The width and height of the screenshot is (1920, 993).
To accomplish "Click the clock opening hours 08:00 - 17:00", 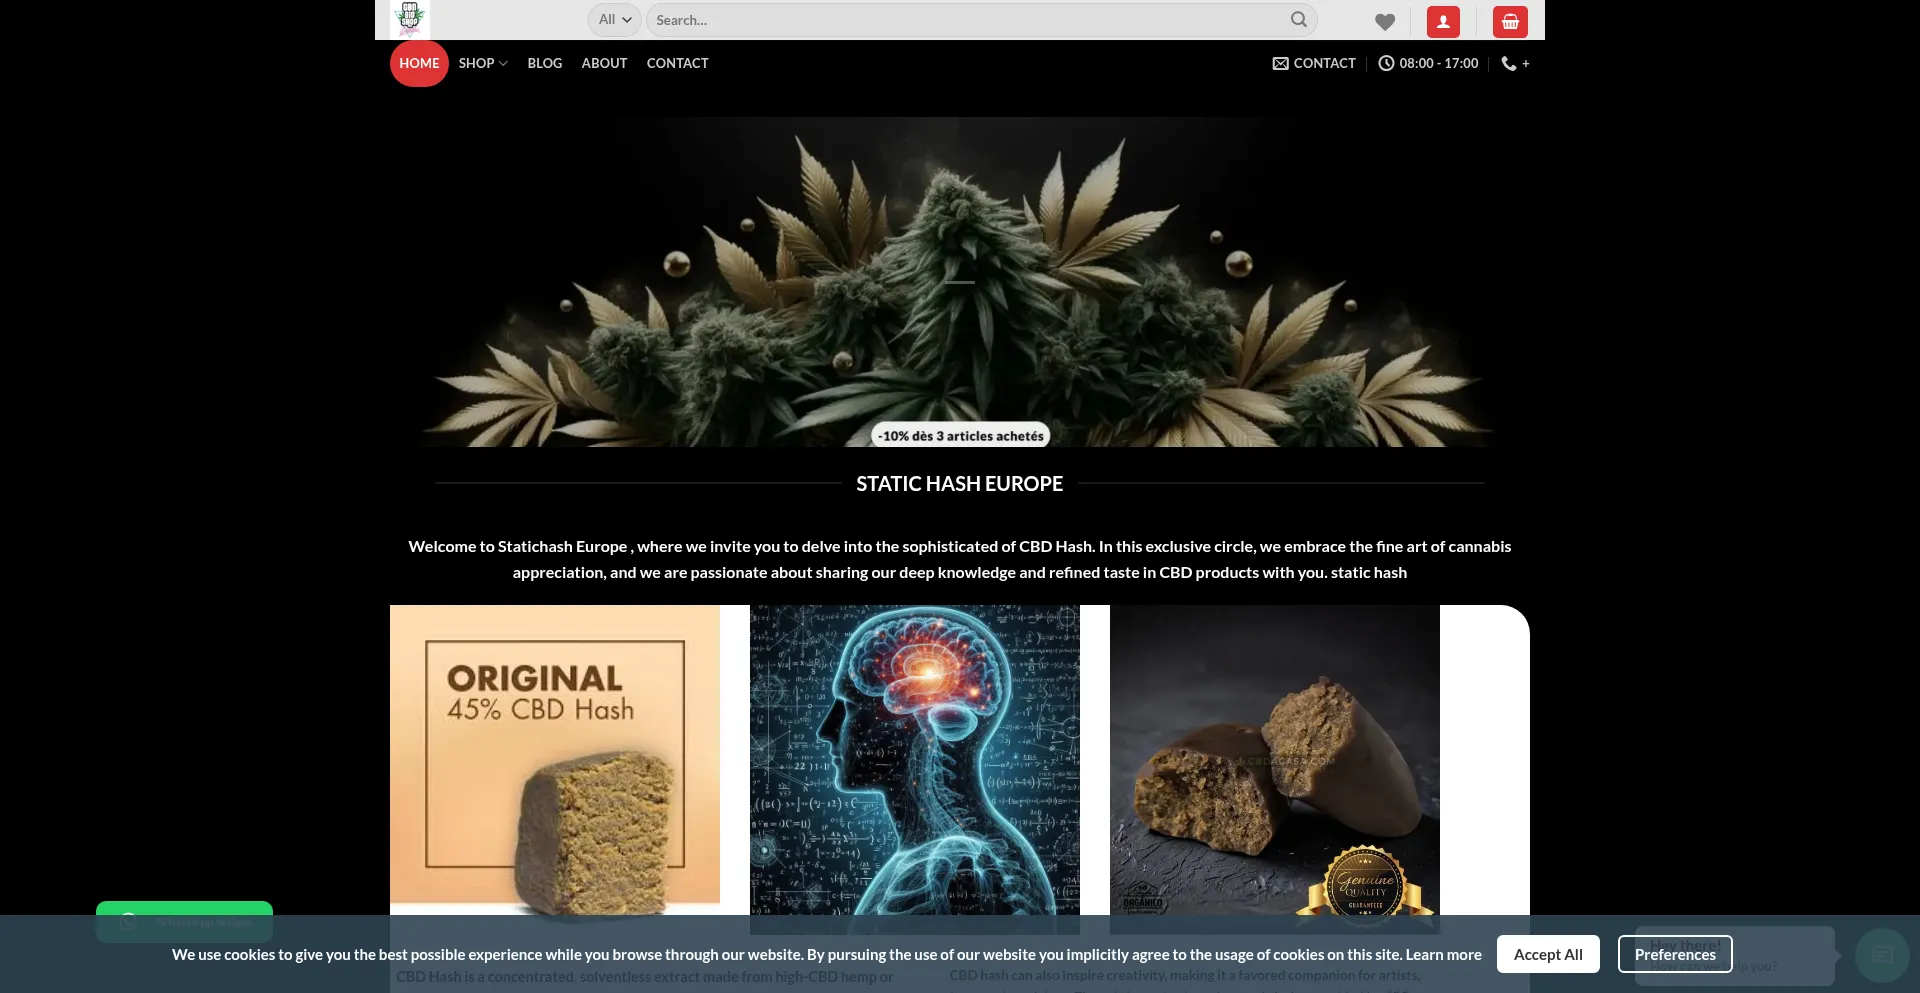I will point(1428,63).
